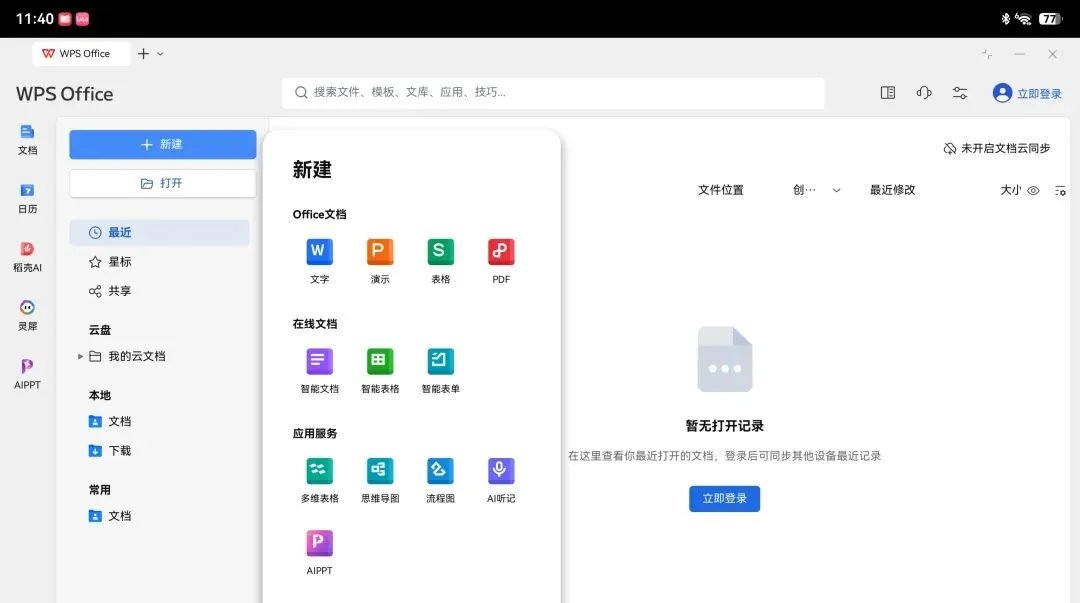Focus the 搜索文件、模板 search box
Screen dimensions: 1080x603
tap(552, 92)
